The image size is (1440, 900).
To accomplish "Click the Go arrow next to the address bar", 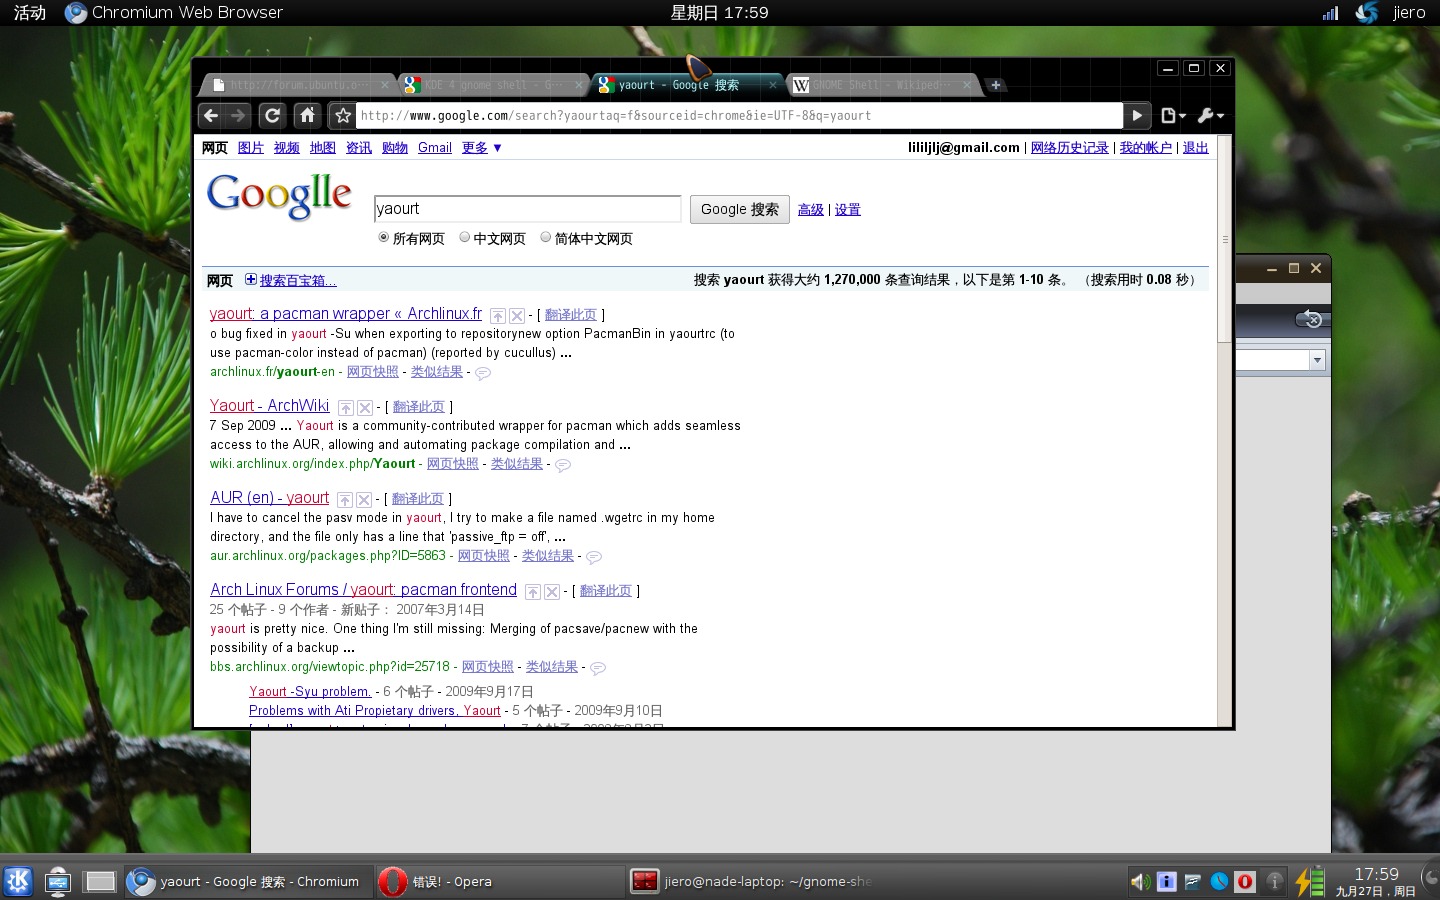I will point(1136,115).
